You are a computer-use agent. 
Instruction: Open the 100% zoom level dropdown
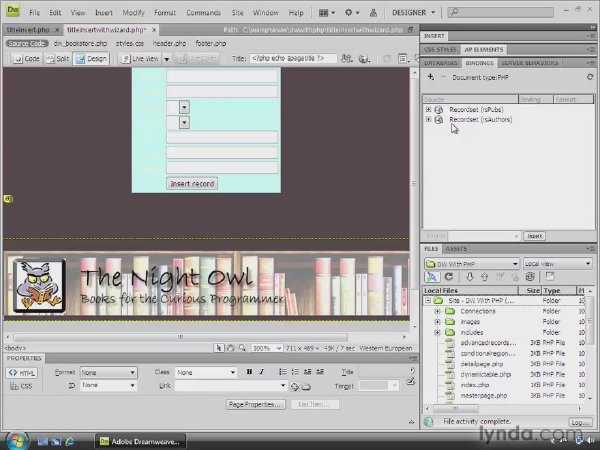pos(267,348)
